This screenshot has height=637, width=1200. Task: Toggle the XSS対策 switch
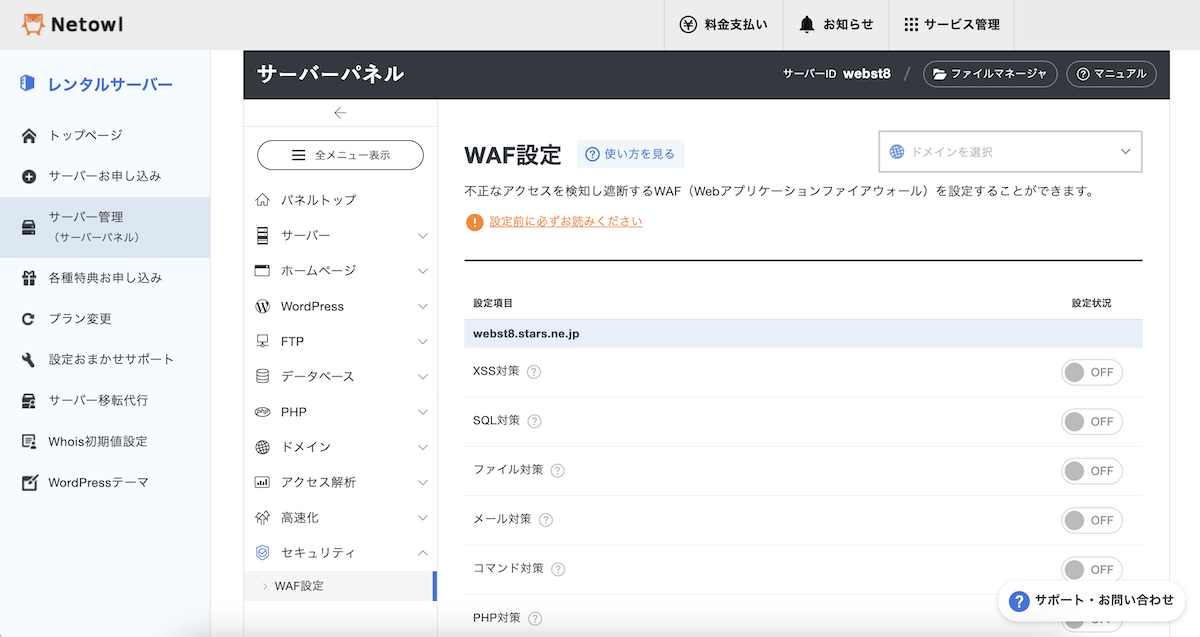coord(1092,372)
